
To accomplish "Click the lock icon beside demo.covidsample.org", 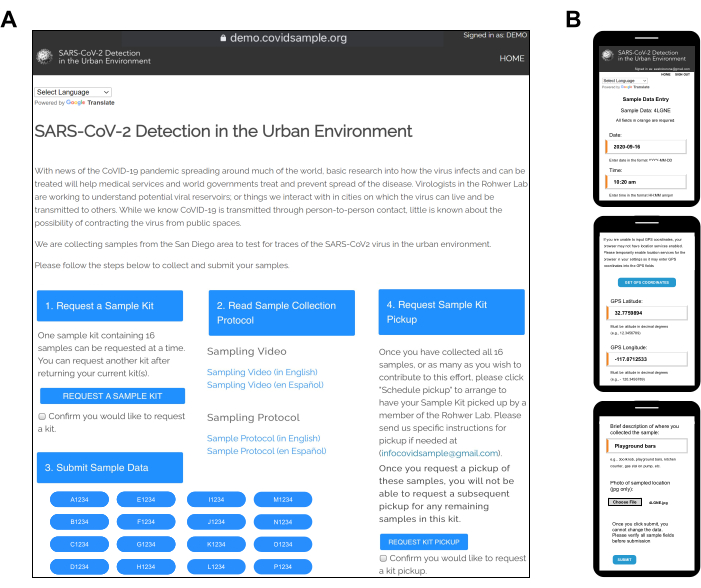I will click(223, 38).
